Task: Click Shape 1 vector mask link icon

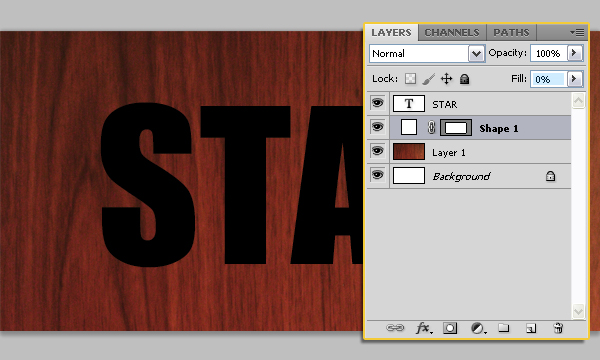Action: (x=431, y=128)
